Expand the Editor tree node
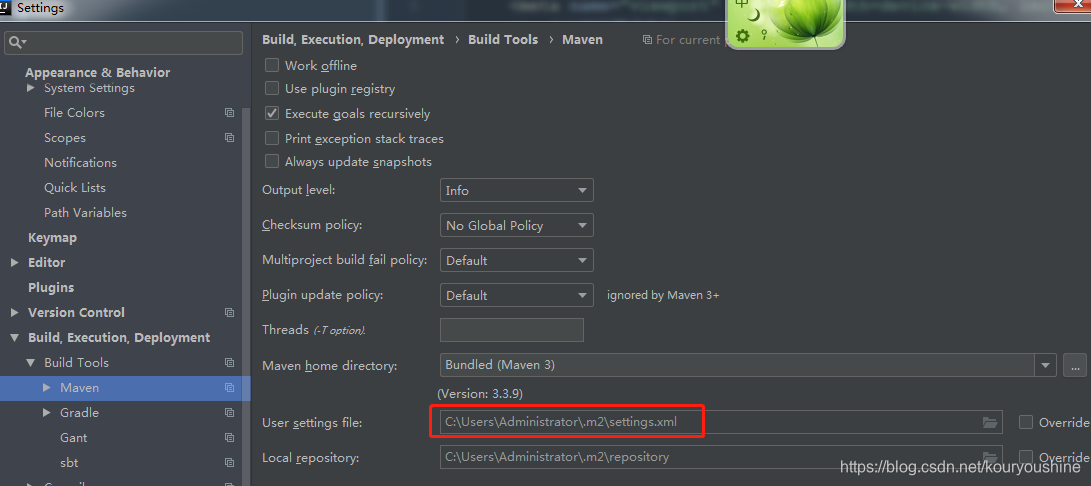The image size is (1091, 486). (15, 262)
